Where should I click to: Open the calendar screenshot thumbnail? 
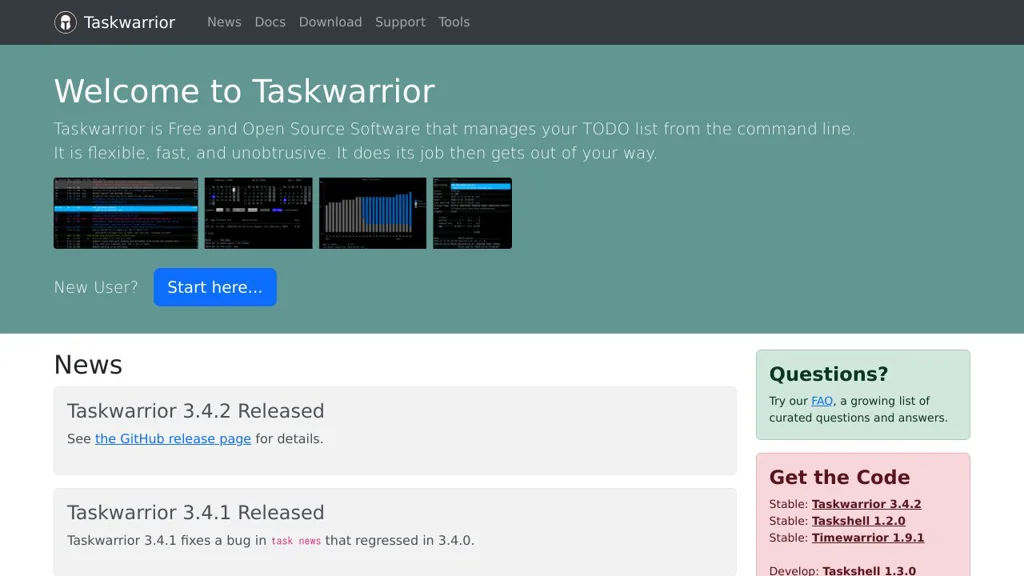pos(258,213)
